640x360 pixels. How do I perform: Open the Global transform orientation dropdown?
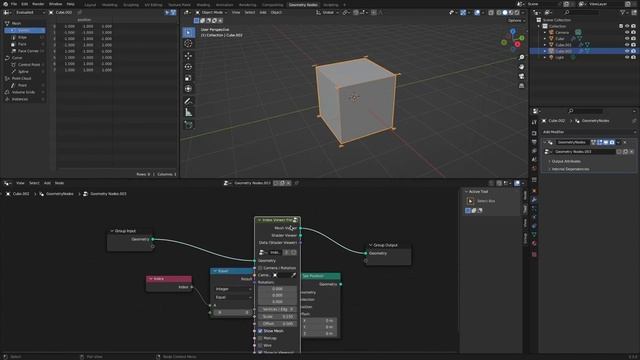point(327,13)
